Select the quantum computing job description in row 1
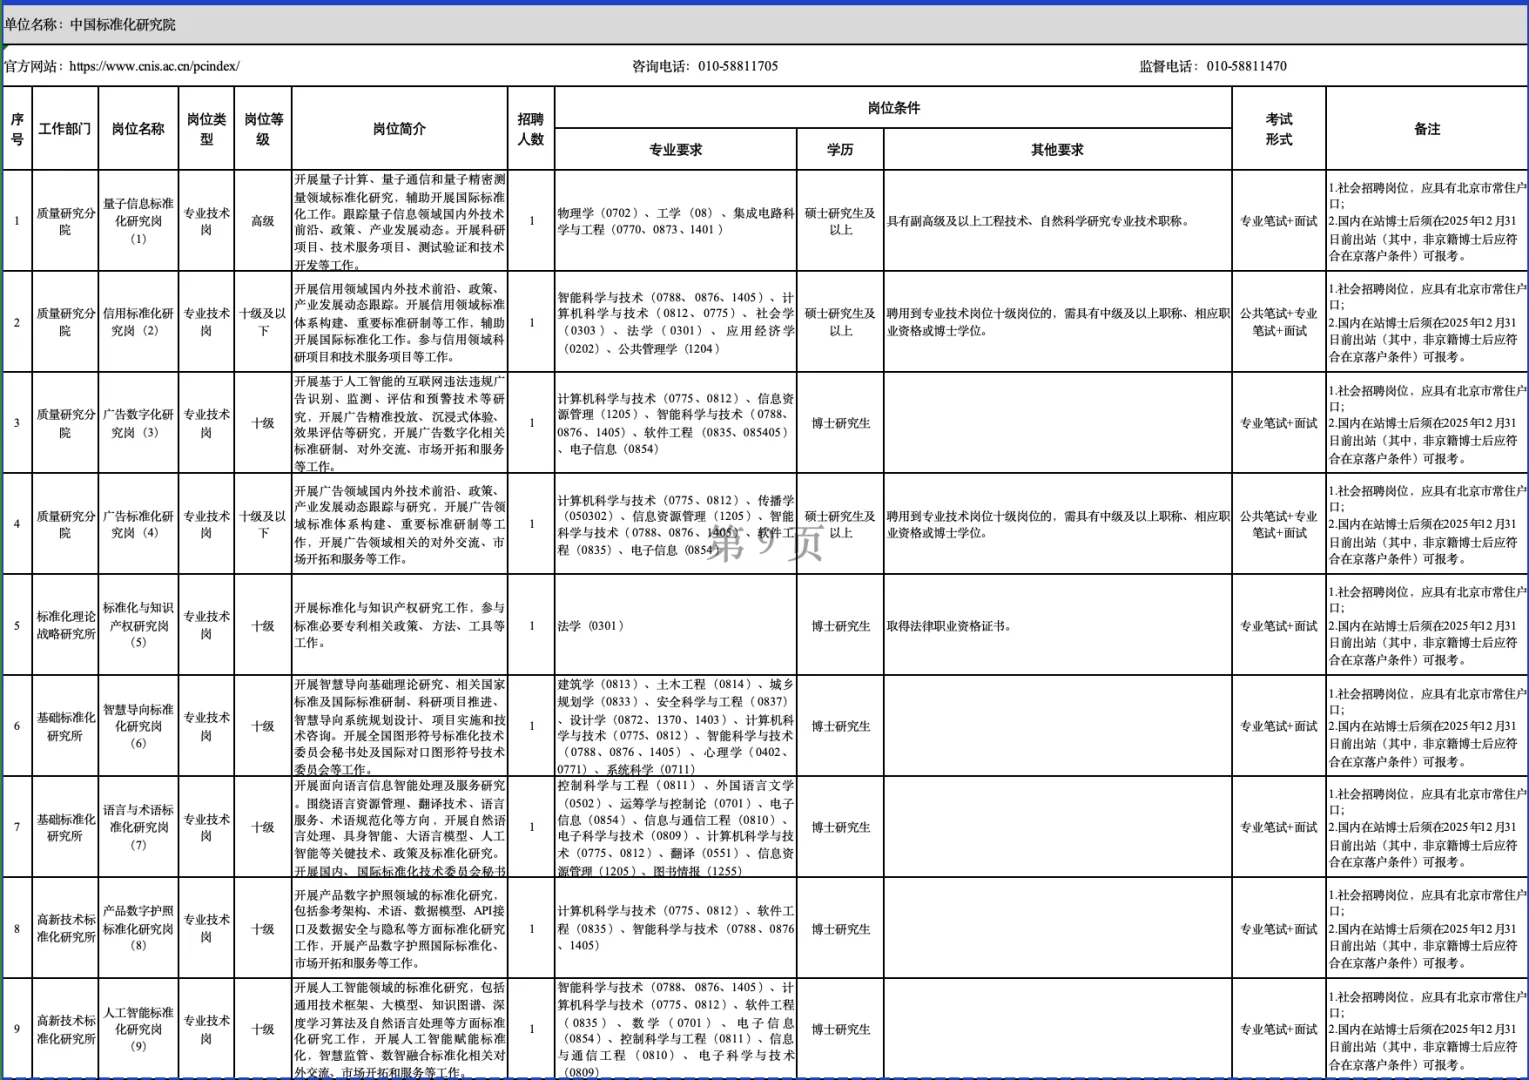 [400, 222]
